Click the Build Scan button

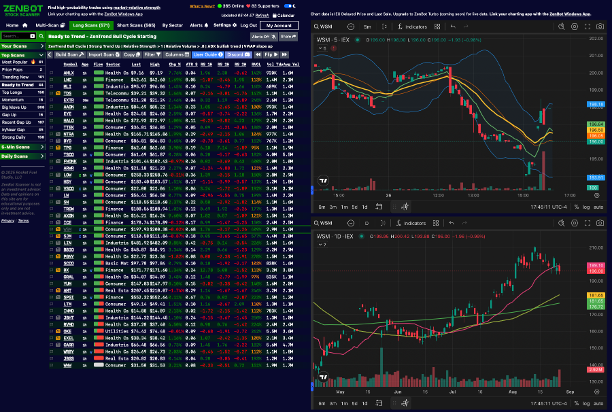pos(69,55)
